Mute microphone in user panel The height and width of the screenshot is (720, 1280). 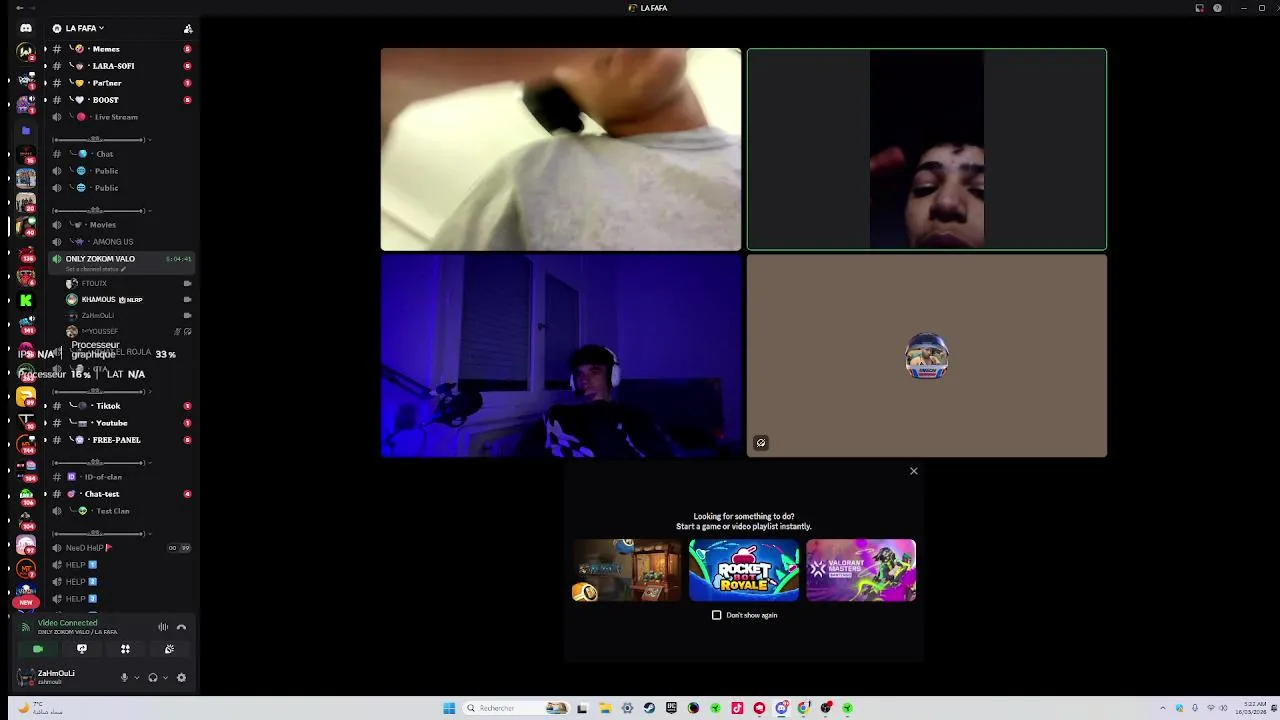coord(124,677)
